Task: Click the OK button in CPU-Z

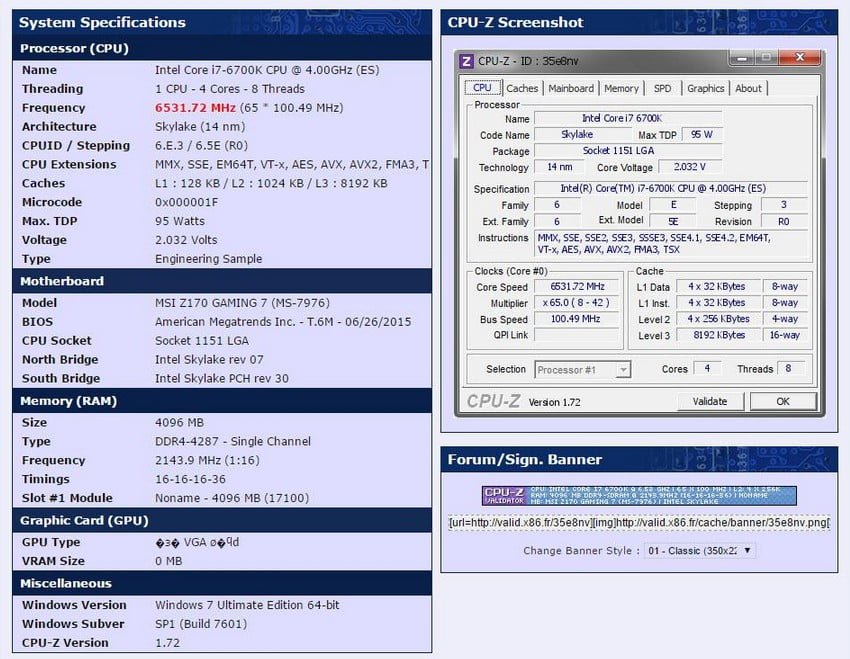Action: pyautogui.click(x=782, y=401)
